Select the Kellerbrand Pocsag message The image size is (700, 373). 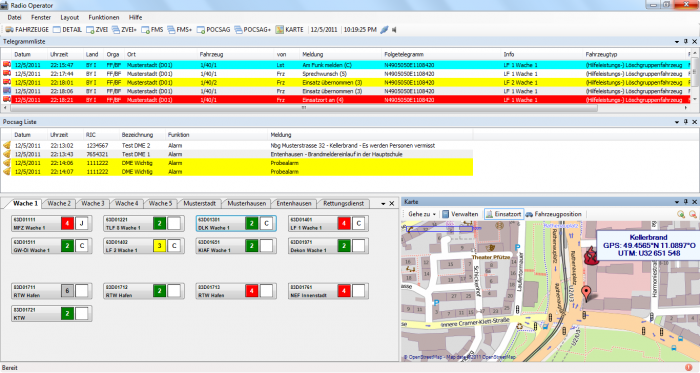click(x=238, y=145)
